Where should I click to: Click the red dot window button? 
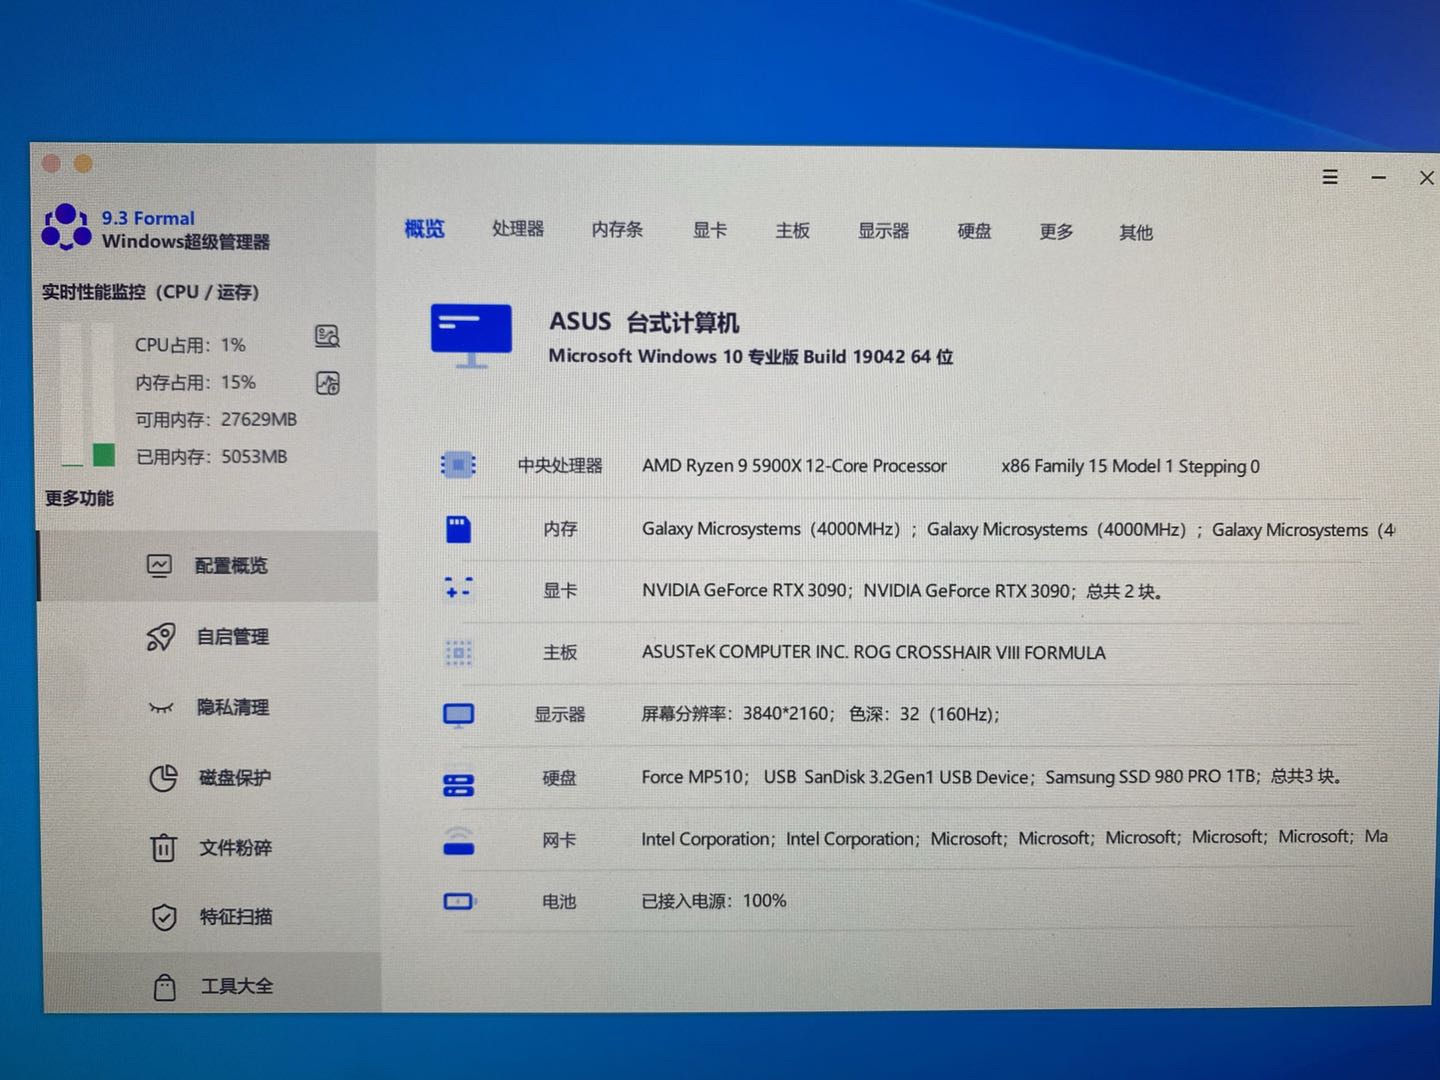(52, 163)
